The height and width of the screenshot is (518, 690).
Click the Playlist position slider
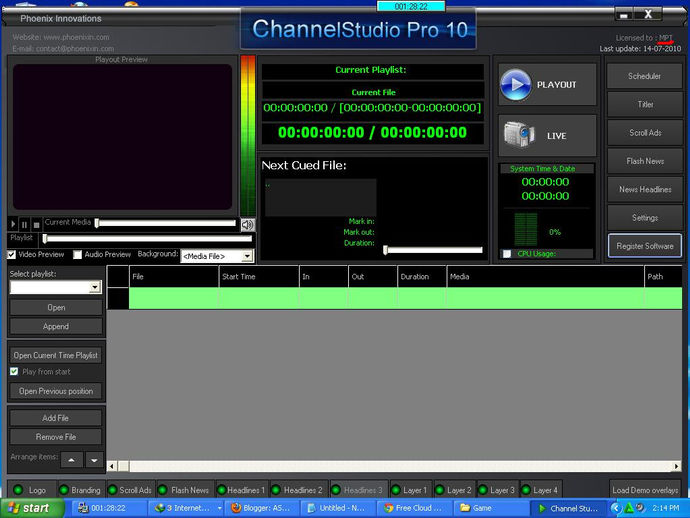pos(147,239)
